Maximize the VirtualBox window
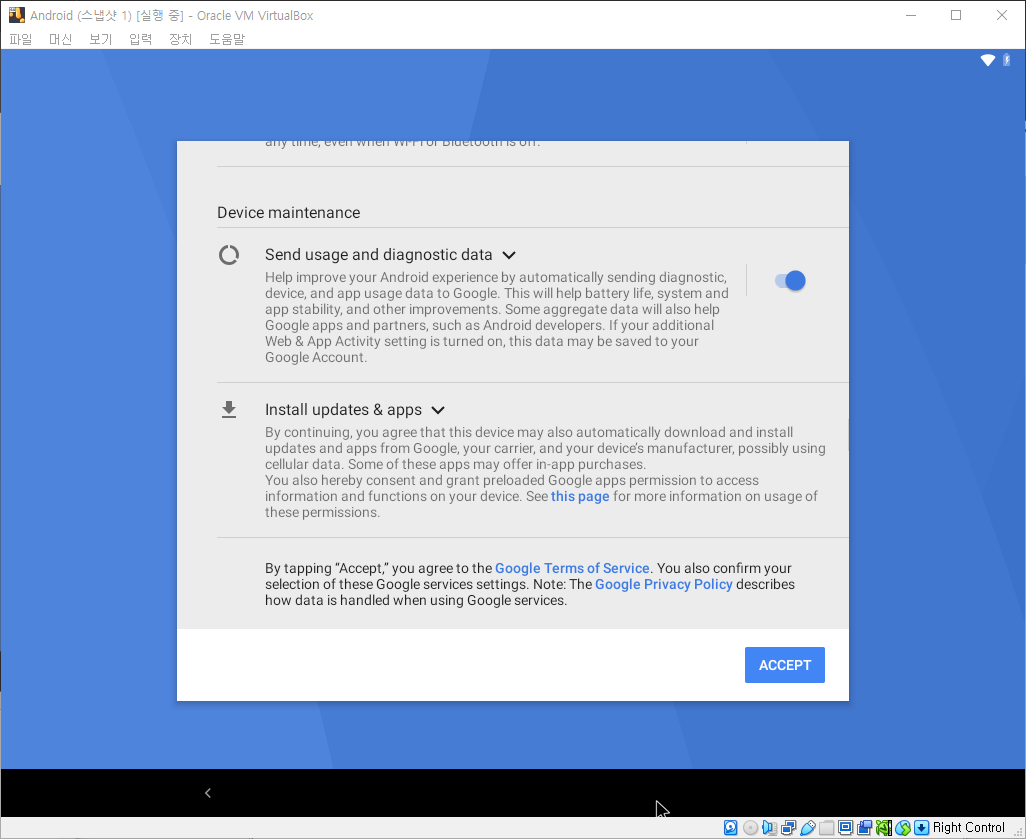This screenshot has width=1026, height=839. tap(956, 15)
